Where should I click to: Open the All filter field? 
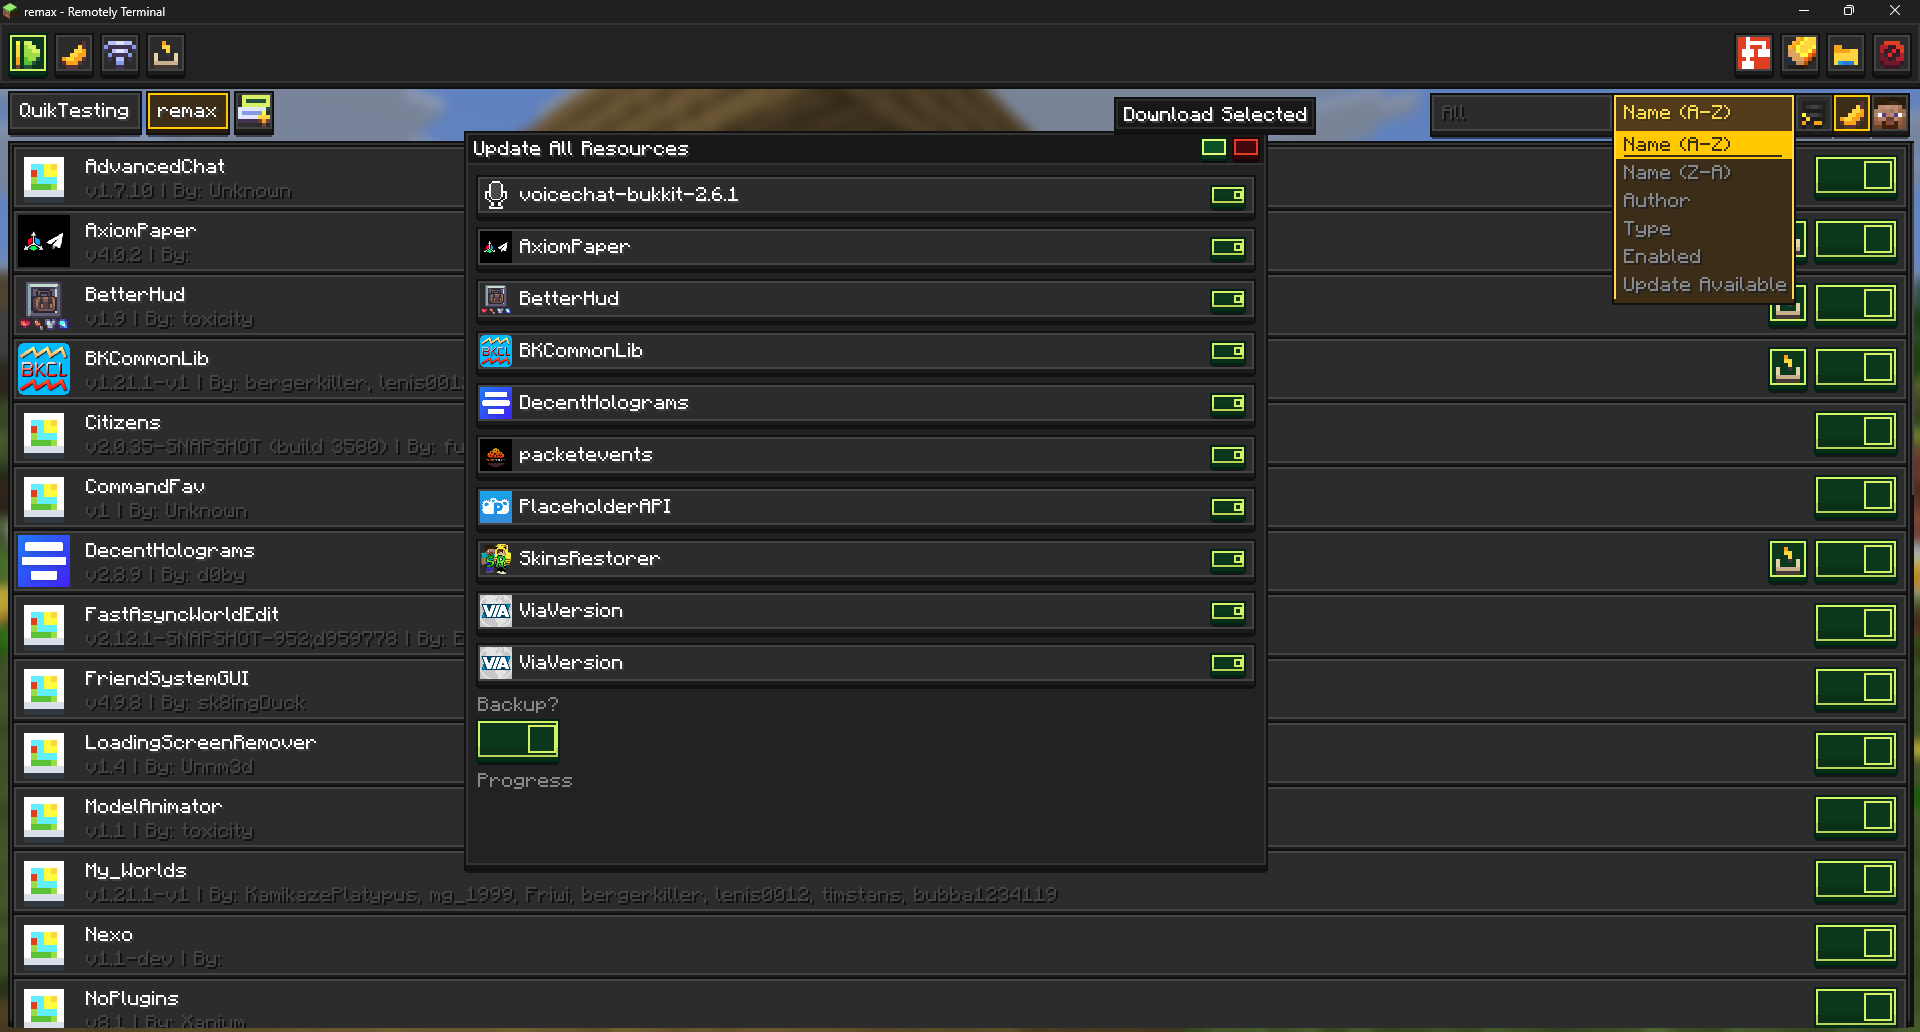(1522, 114)
